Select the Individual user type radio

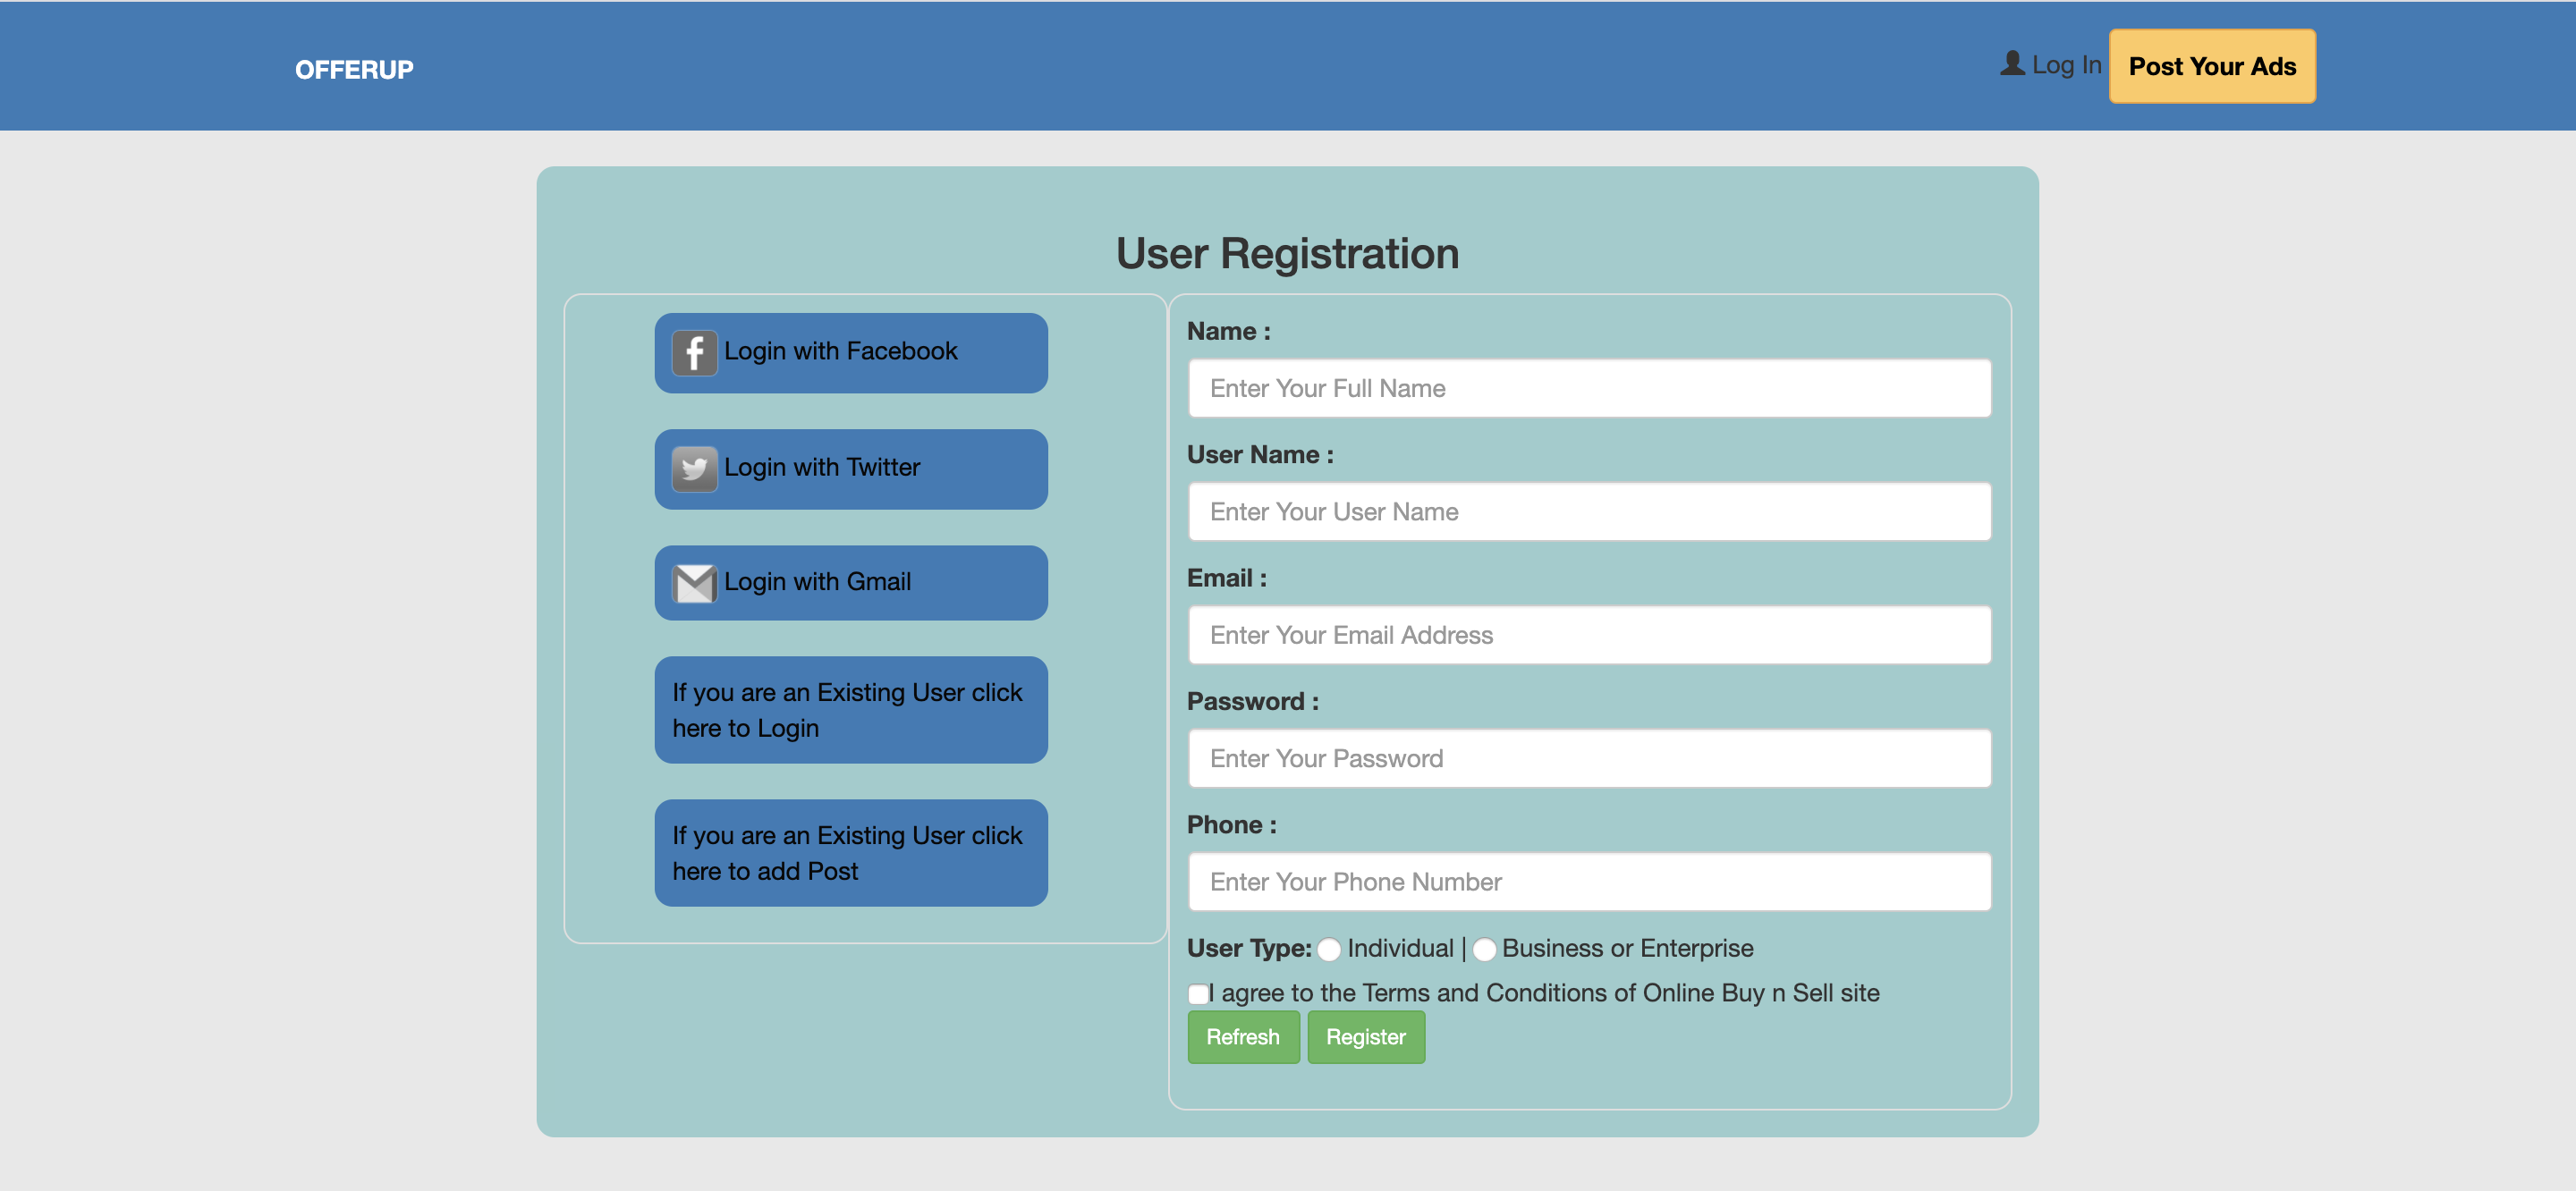coord(1328,949)
